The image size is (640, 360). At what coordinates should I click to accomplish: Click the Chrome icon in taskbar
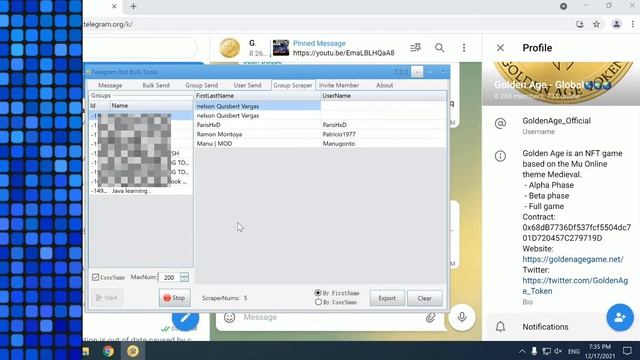coord(108,351)
